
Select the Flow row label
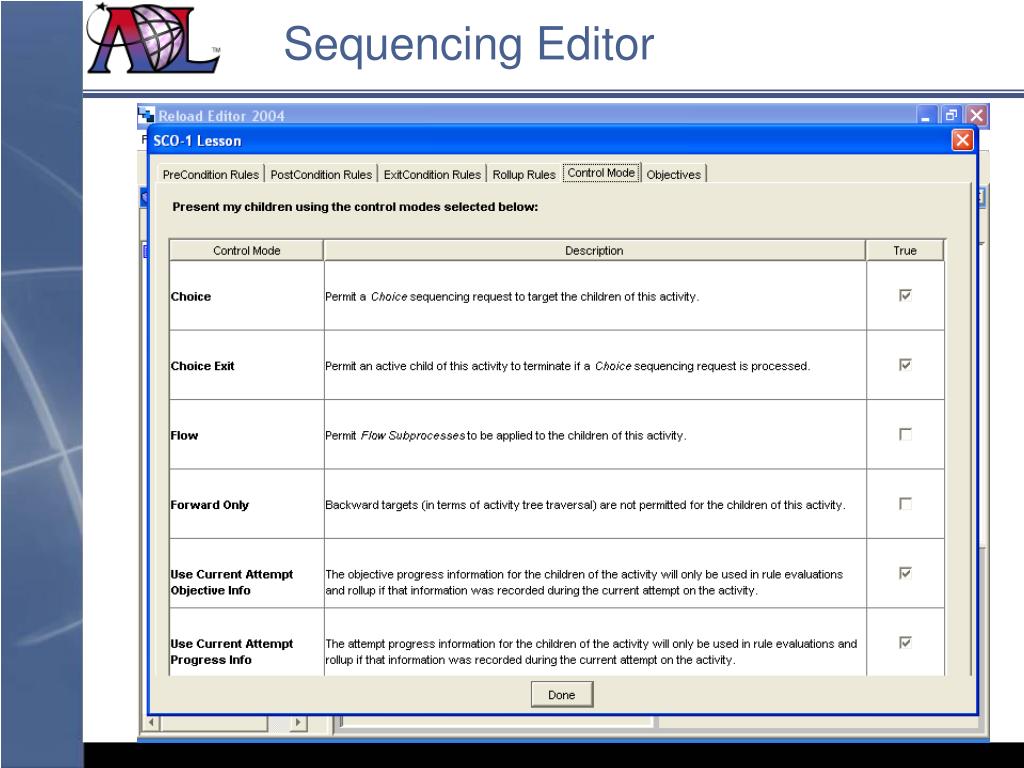click(184, 436)
